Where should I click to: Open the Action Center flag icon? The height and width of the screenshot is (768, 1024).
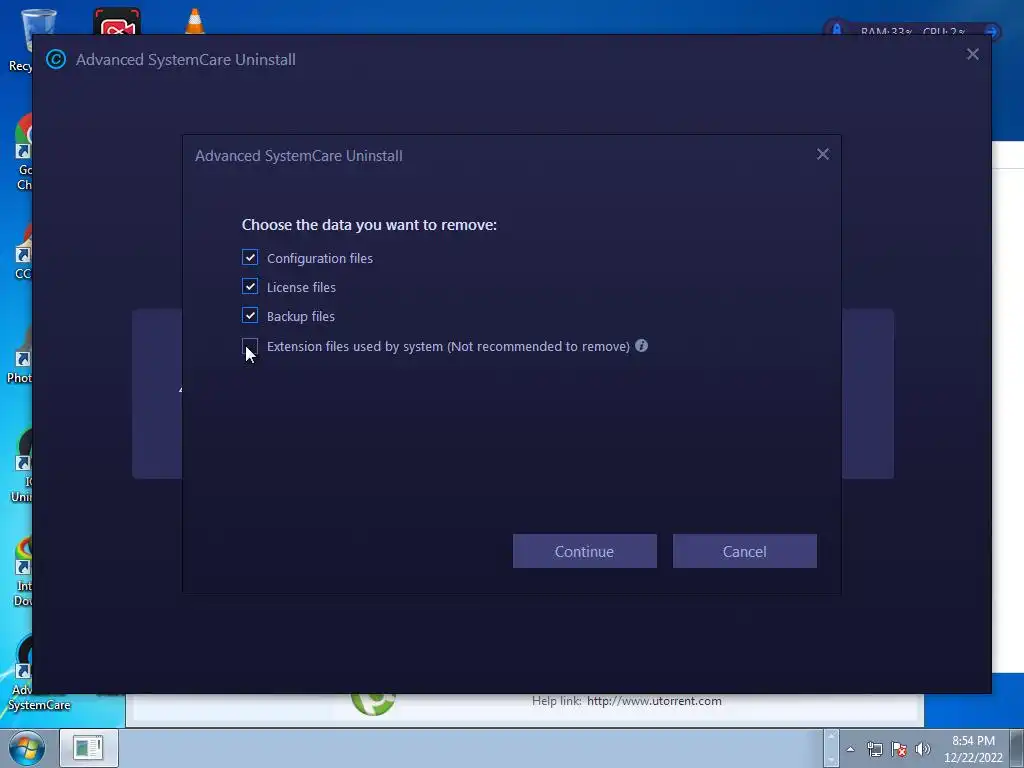(x=899, y=749)
